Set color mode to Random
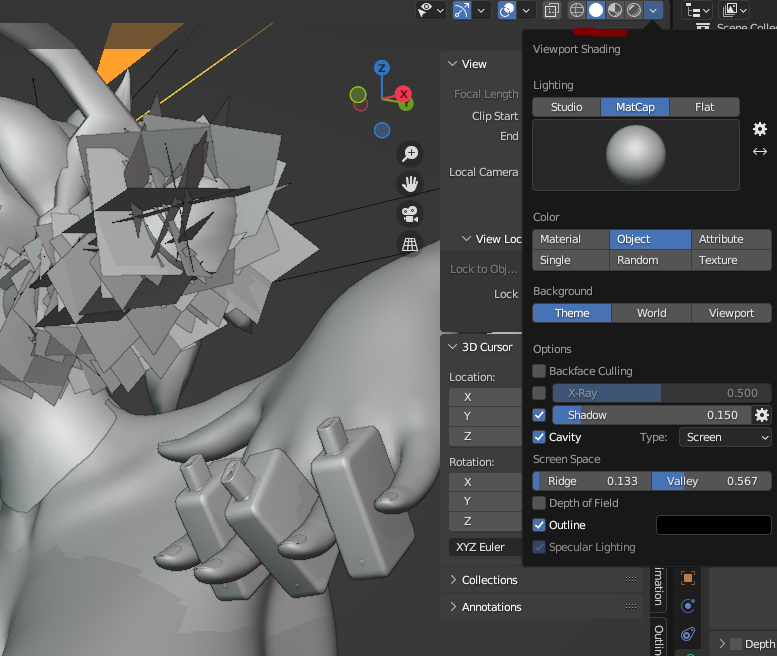The image size is (777, 656). click(650, 260)
